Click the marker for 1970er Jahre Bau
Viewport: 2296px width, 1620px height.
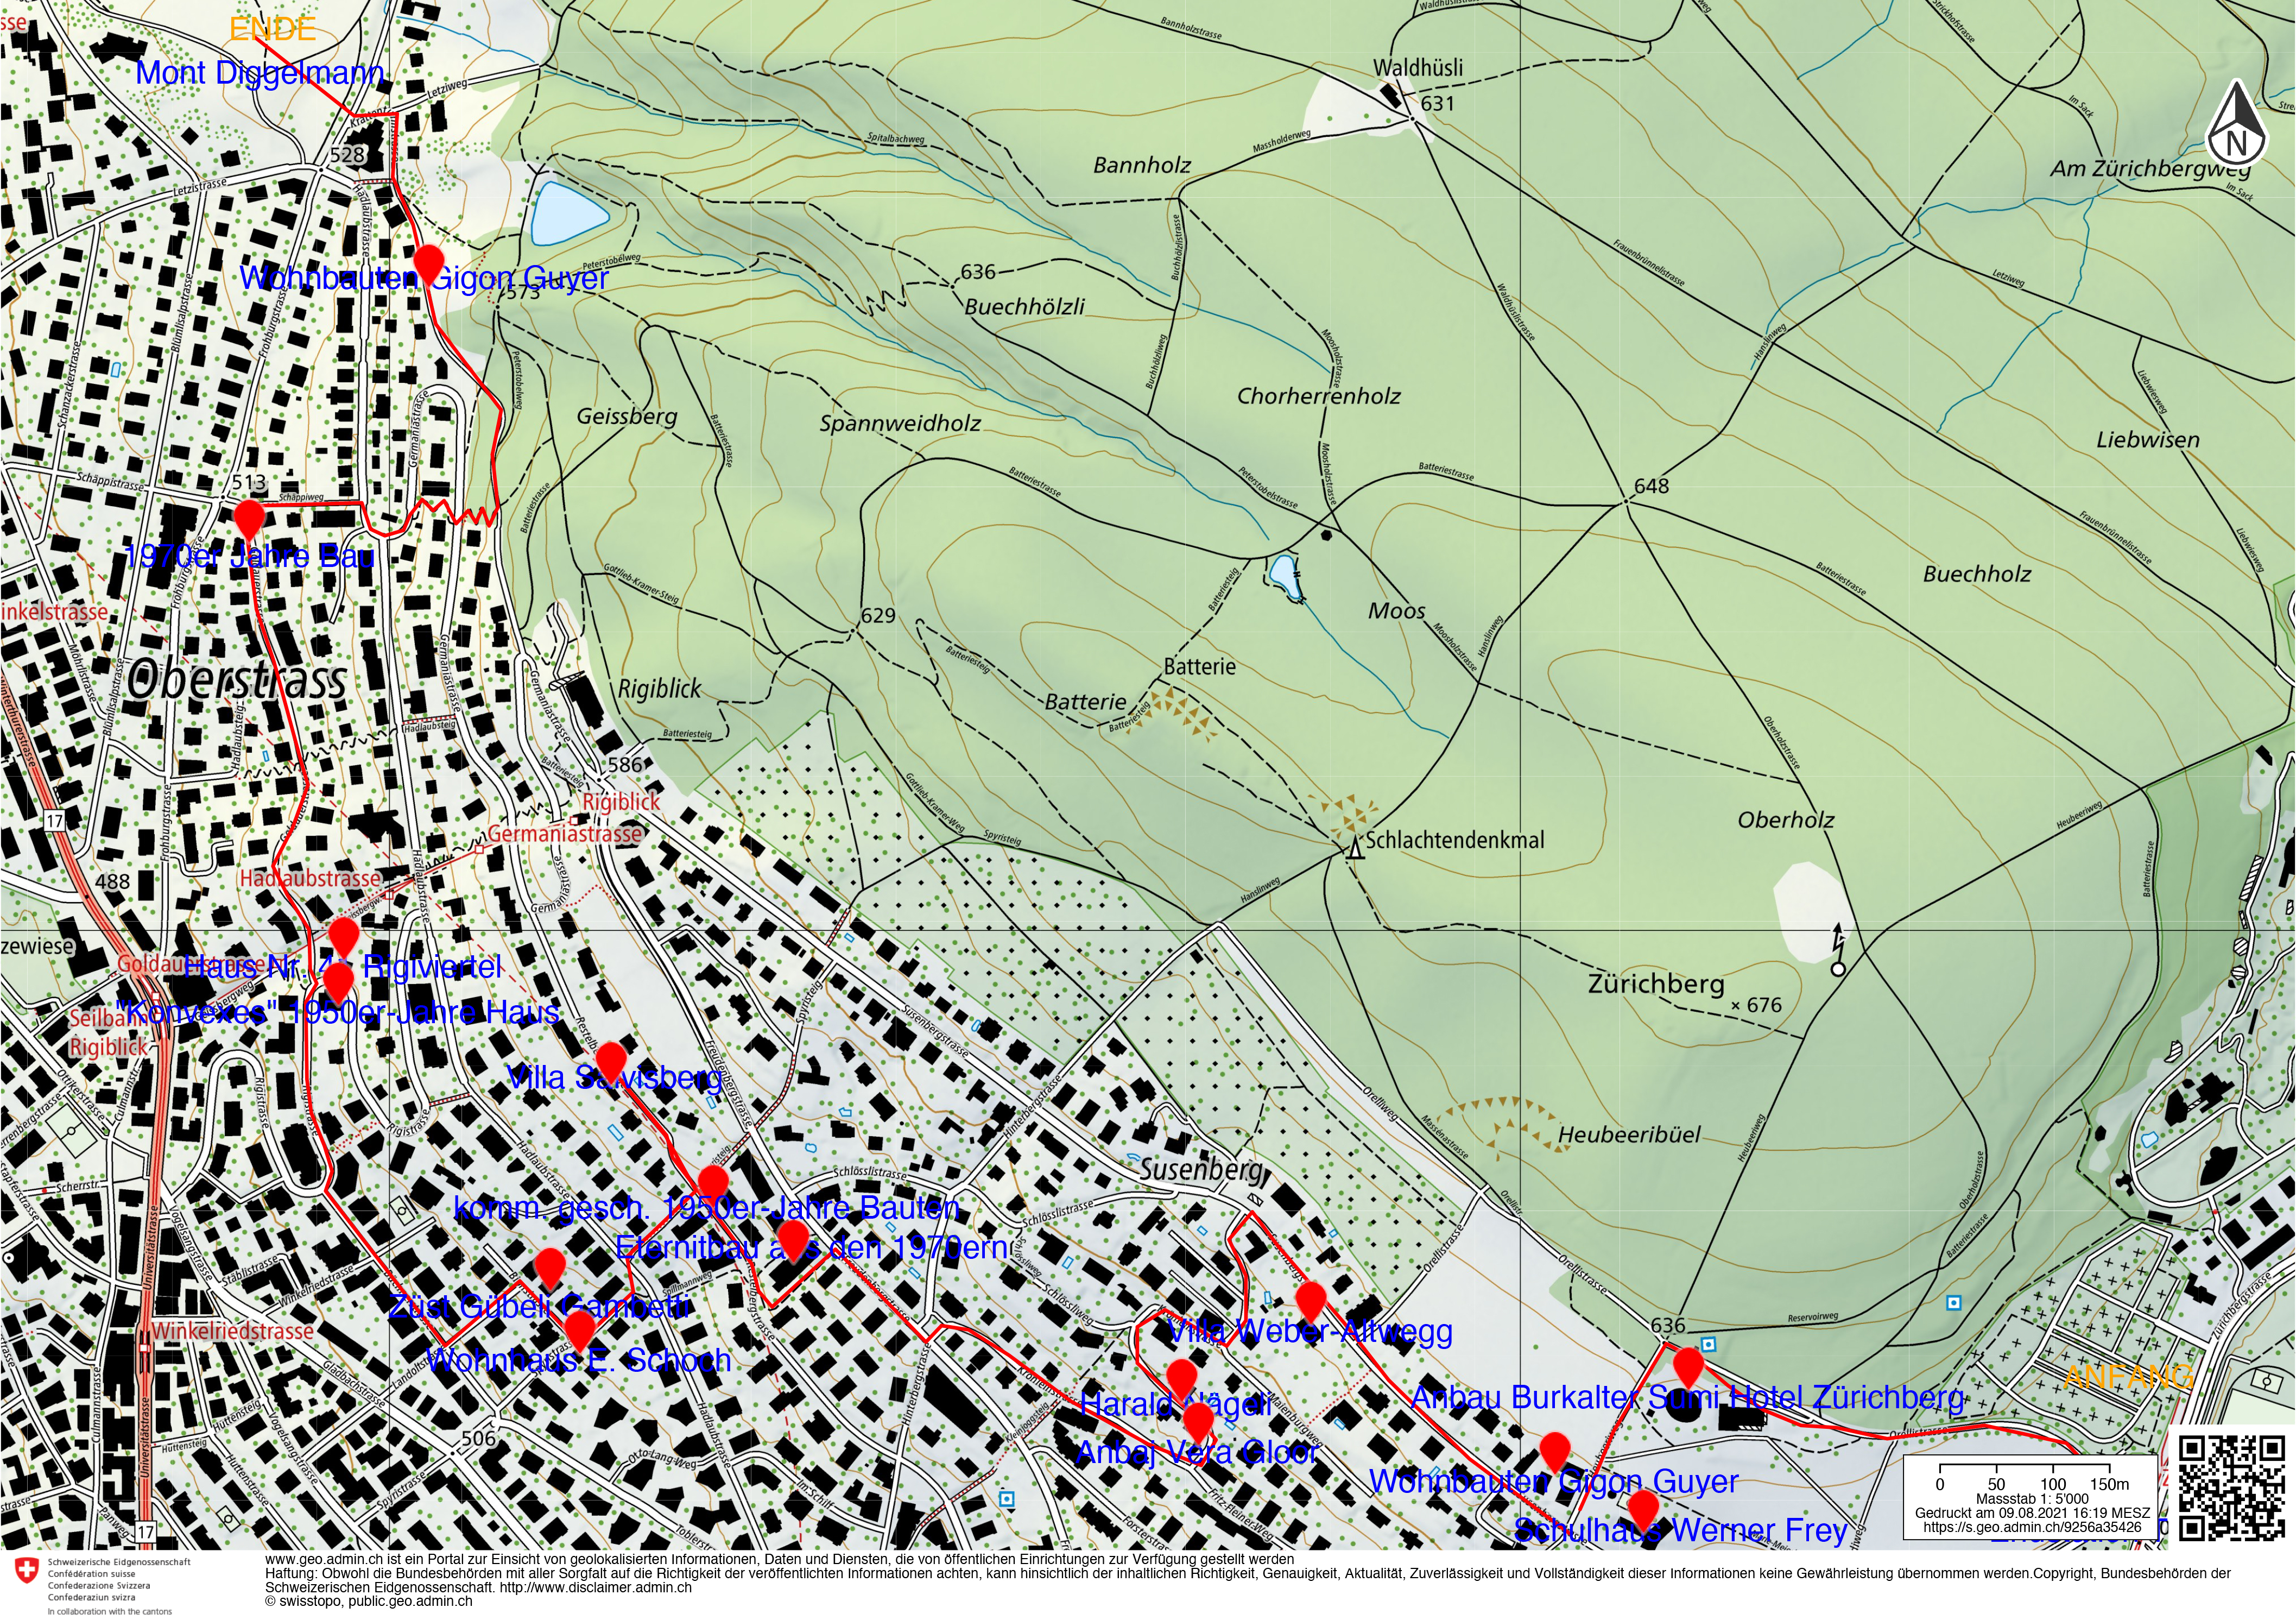point(248,516)
